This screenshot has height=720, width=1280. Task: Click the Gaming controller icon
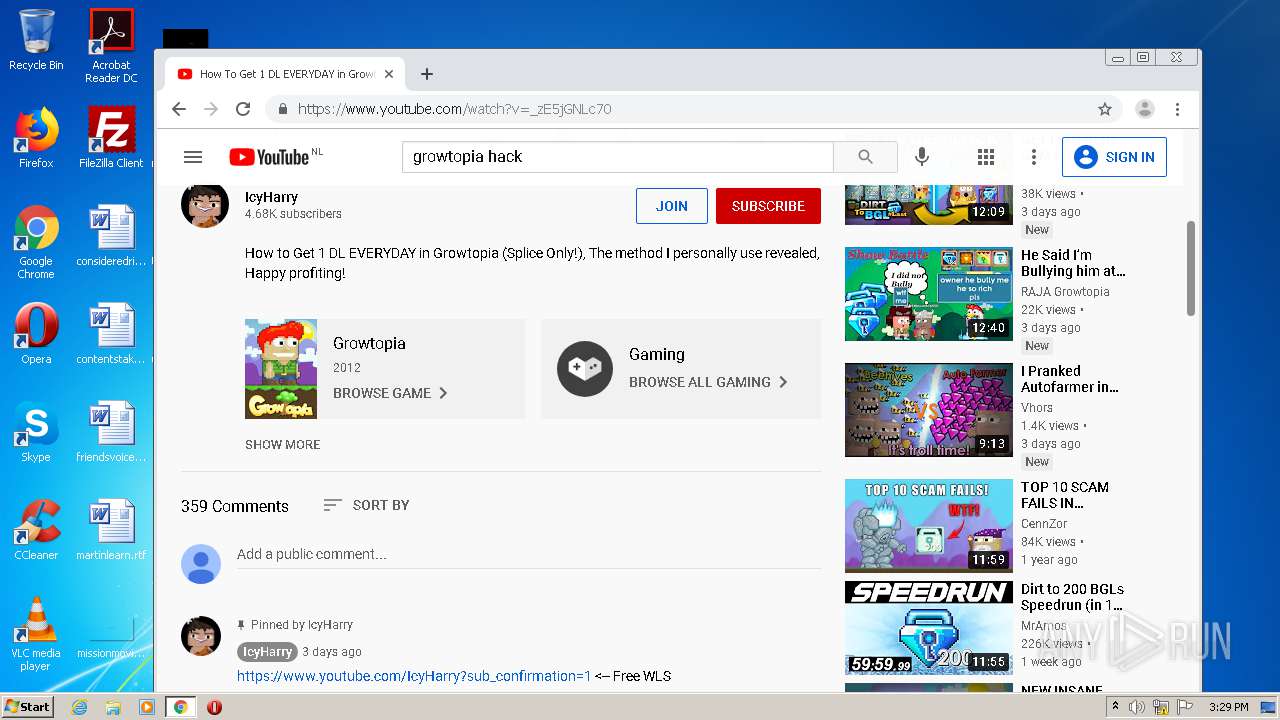click(x=585, y=369)
